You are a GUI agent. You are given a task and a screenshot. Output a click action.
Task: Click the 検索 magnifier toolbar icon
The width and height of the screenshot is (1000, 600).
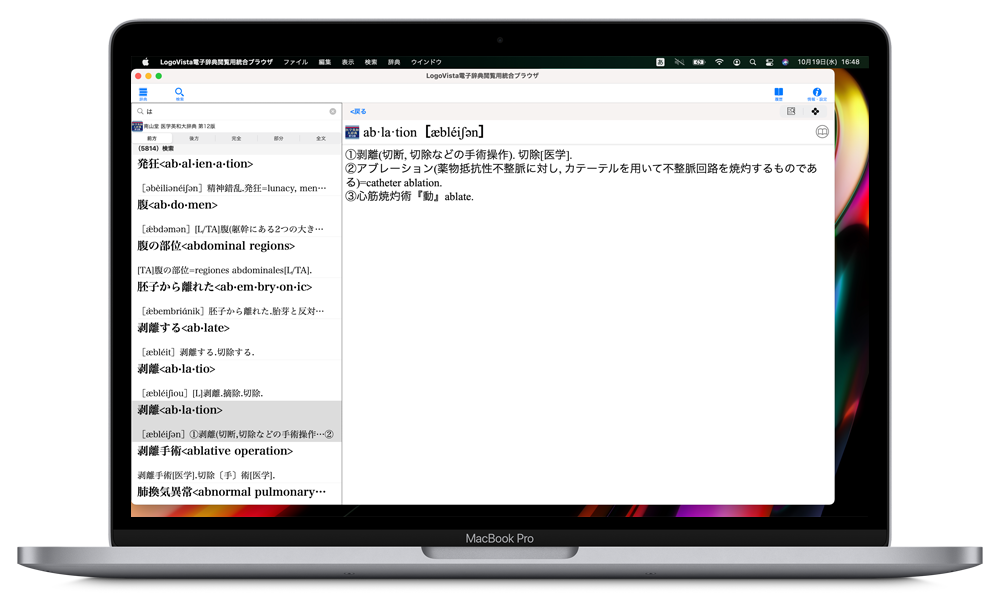pyautogui.click(x=180, y=93)
